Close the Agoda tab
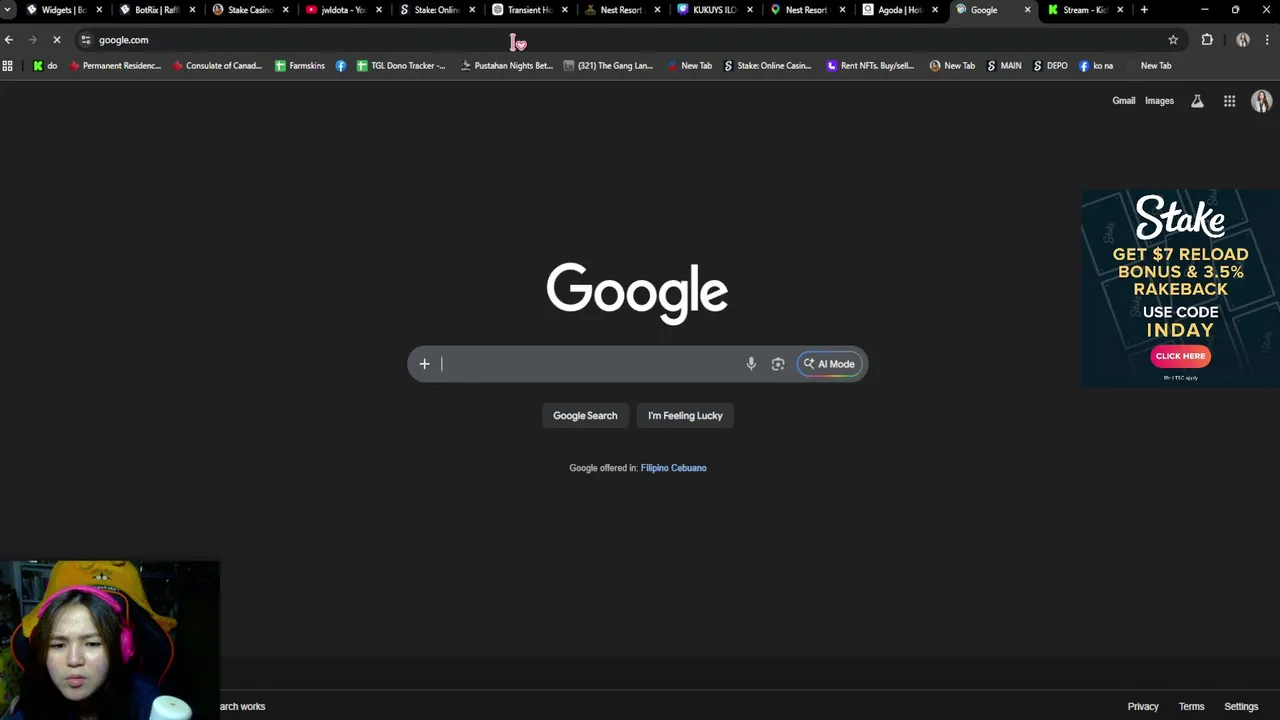The image size is (1280, 720). click(x=936, y=10)
